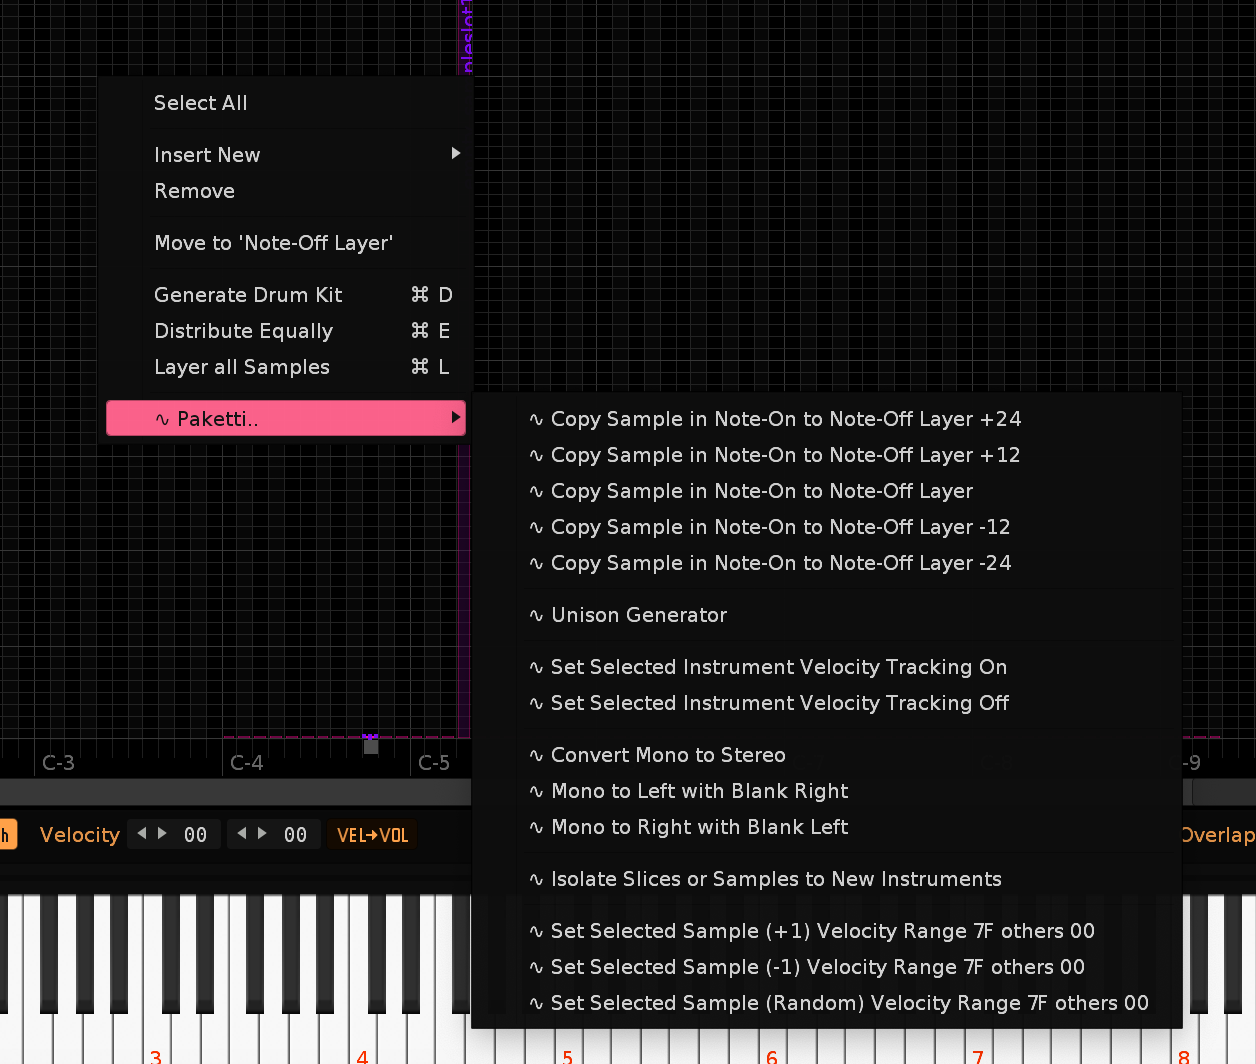Click the small sample keyzone marker near C-5
Viewport: 1256px width, 1064px height.
(x=371, y=745)
